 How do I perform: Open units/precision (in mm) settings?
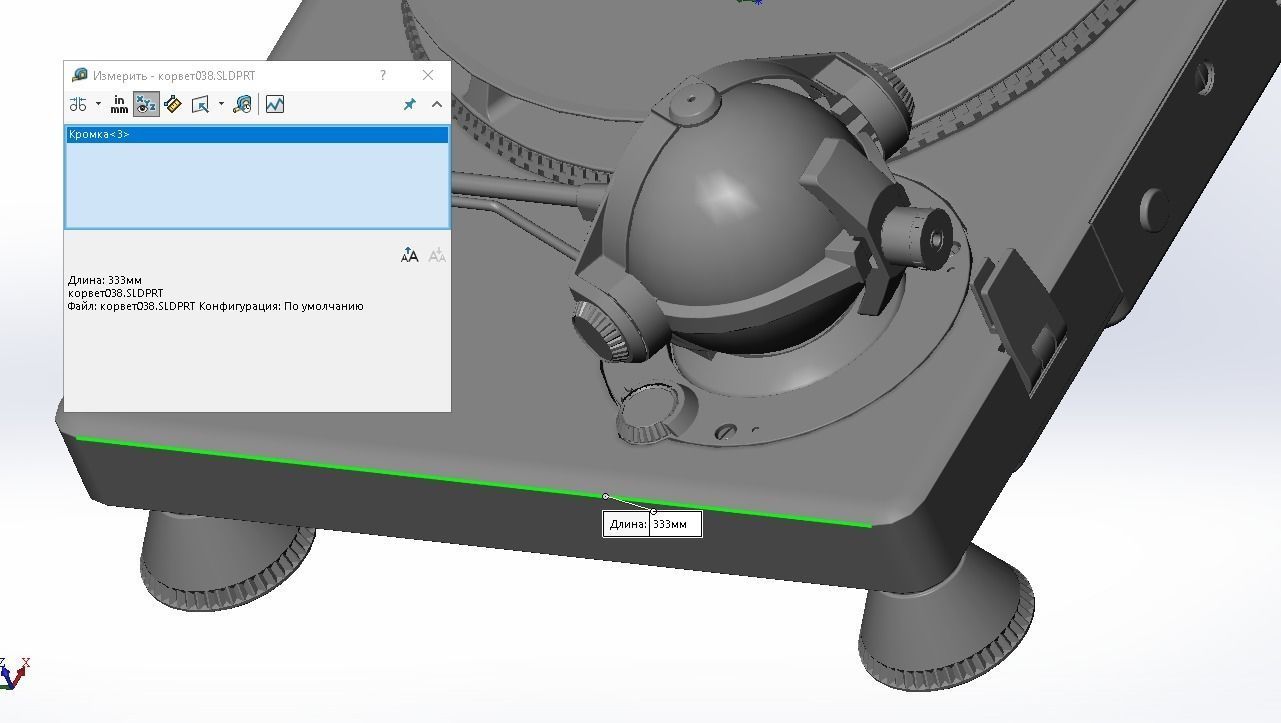coord(120,104)
